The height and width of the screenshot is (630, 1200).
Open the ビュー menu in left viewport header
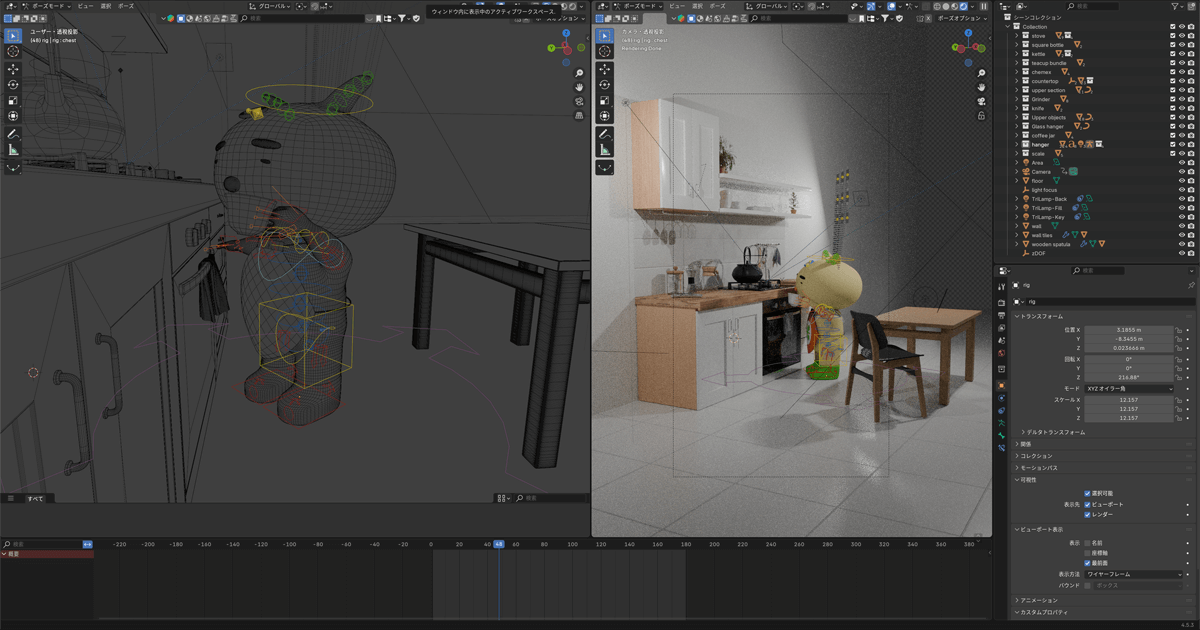[86, 5]
